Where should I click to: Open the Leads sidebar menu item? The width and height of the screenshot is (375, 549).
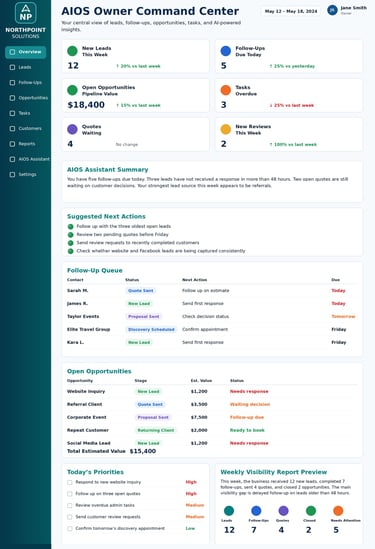26,67
